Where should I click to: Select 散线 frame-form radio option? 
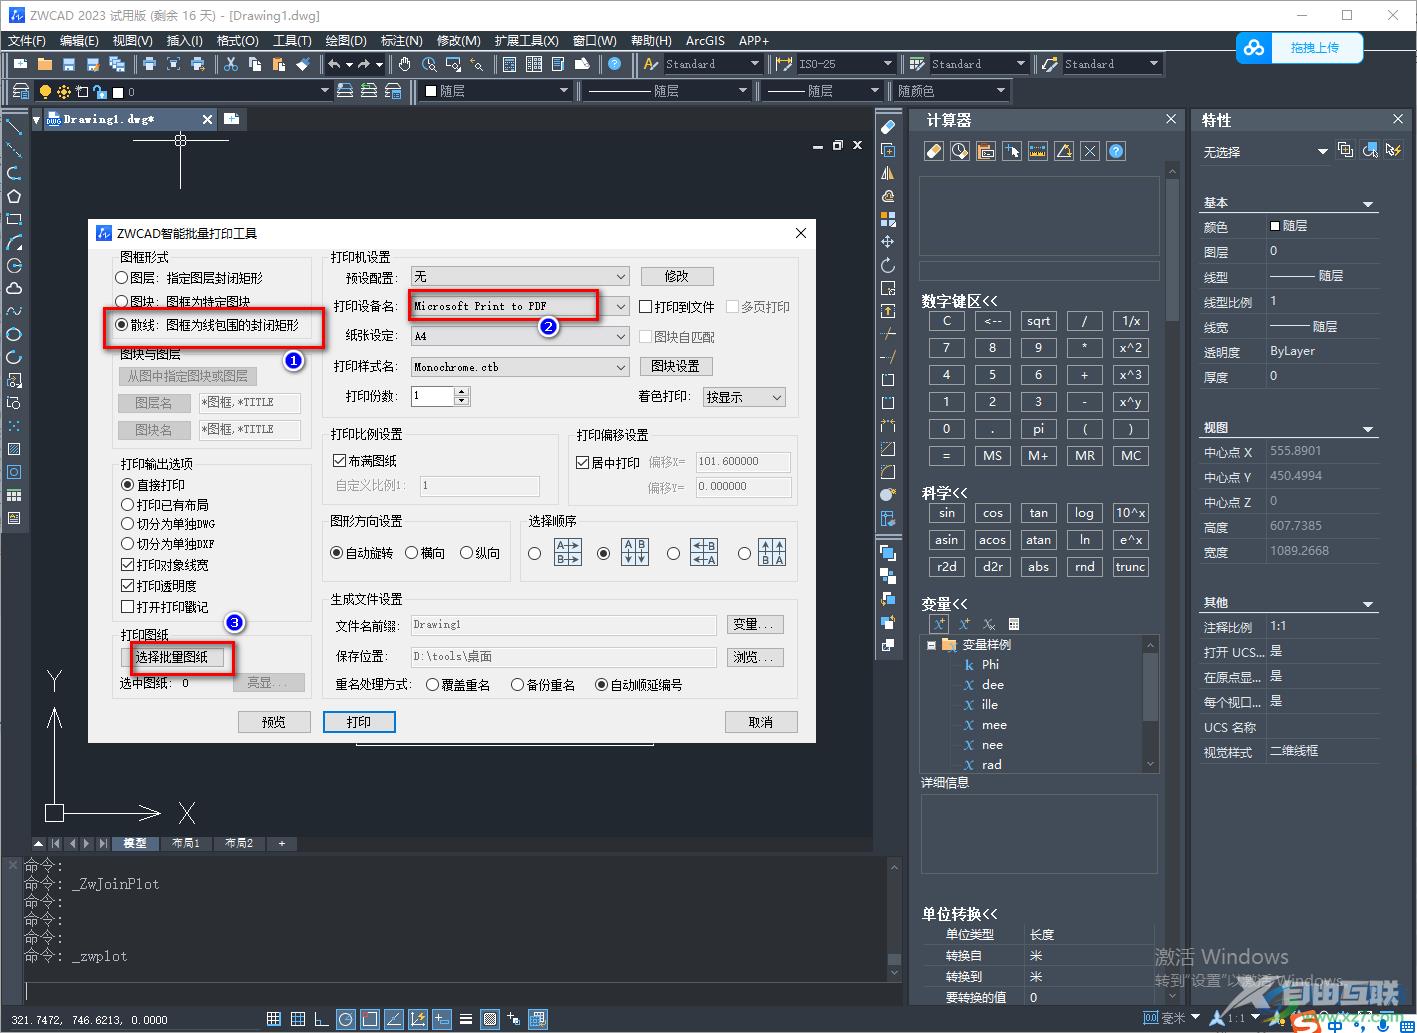[x=207, y=325]
